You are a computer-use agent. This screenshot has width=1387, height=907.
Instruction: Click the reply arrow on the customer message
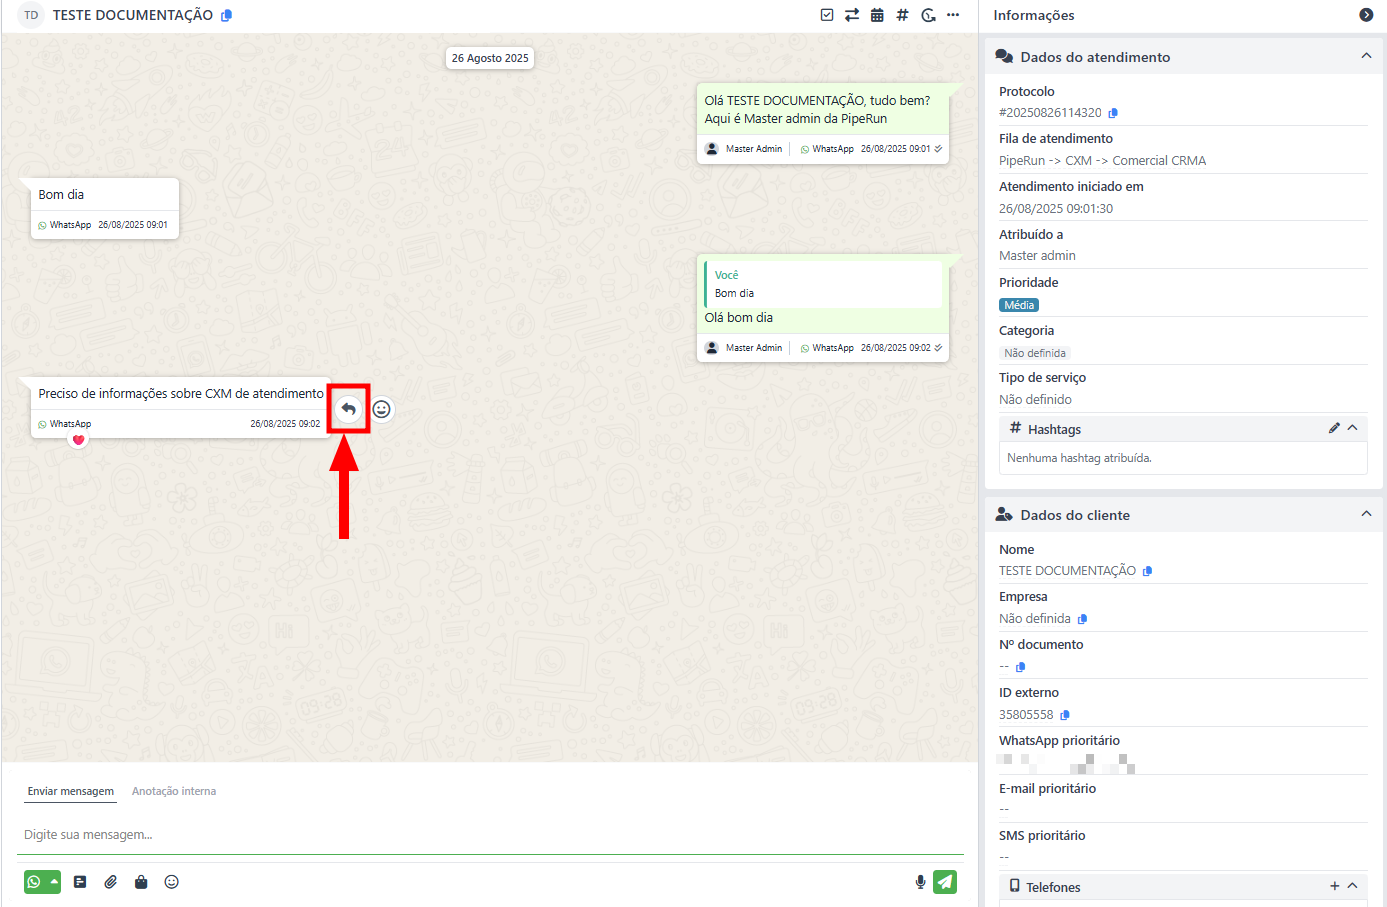(x=348, y=409)
